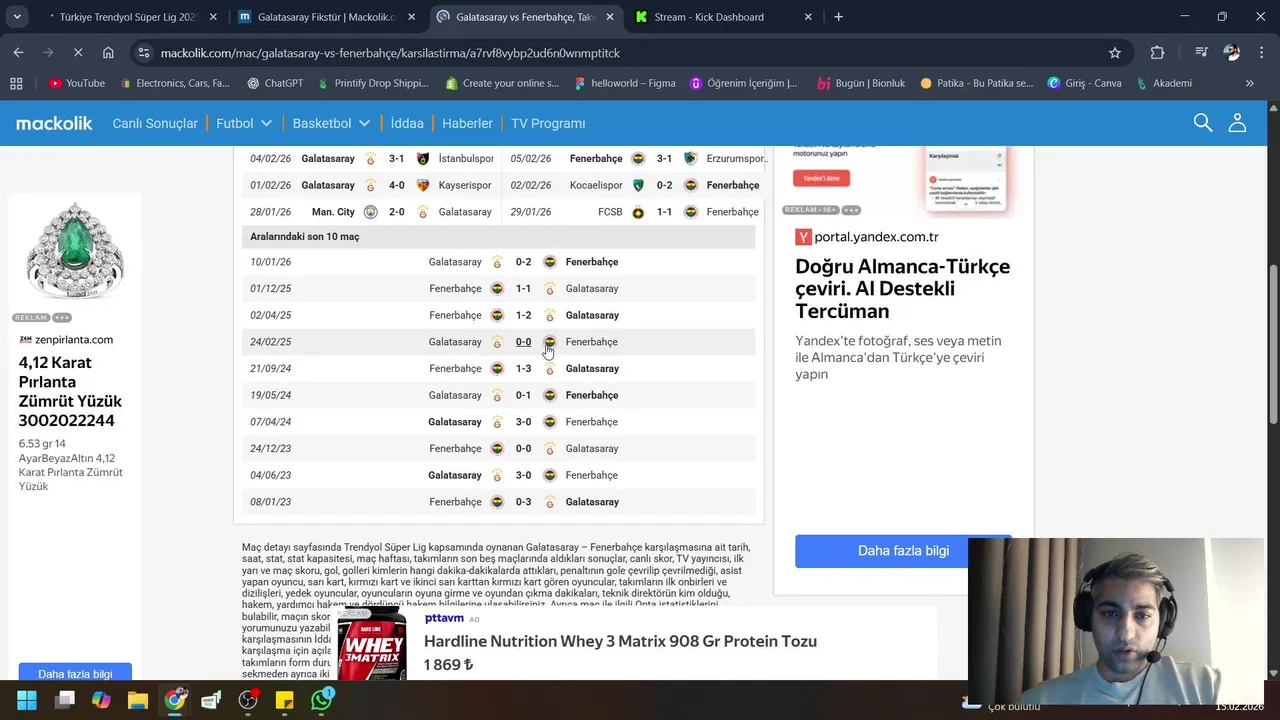Open the helloworld – Figma bookmark

click(624, 83)
